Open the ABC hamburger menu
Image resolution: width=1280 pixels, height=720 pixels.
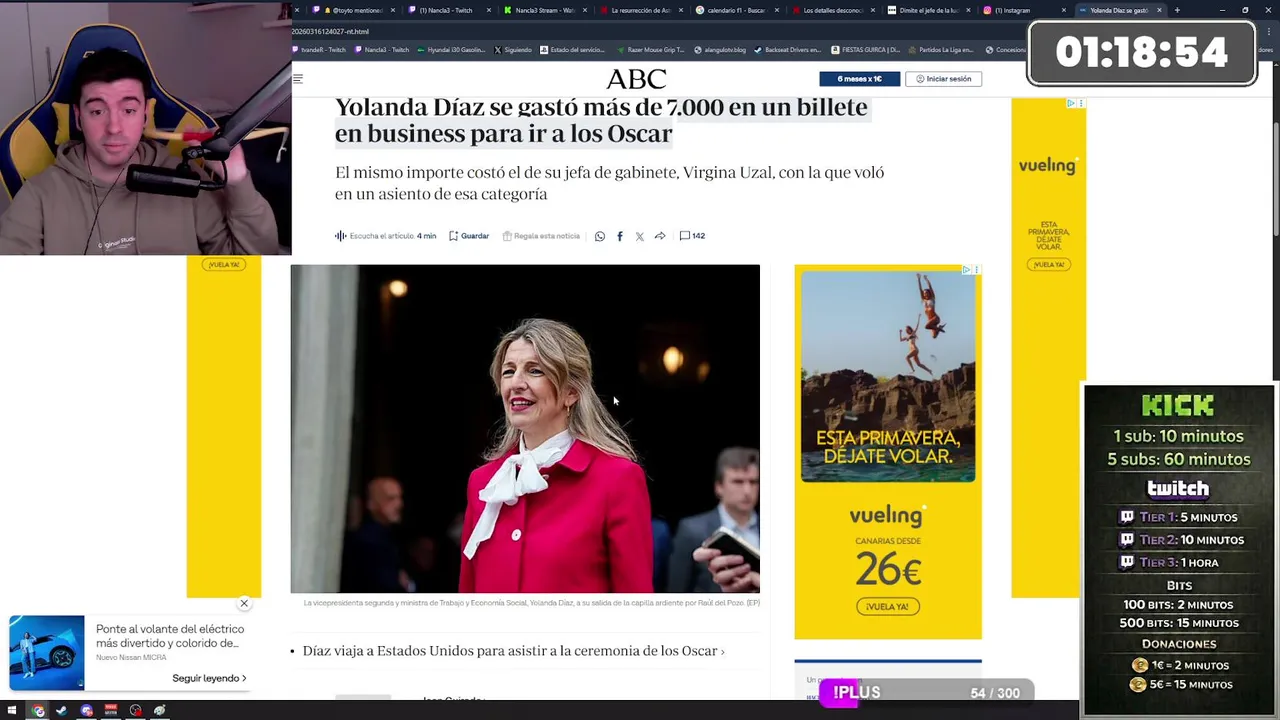tap(297, 79)
